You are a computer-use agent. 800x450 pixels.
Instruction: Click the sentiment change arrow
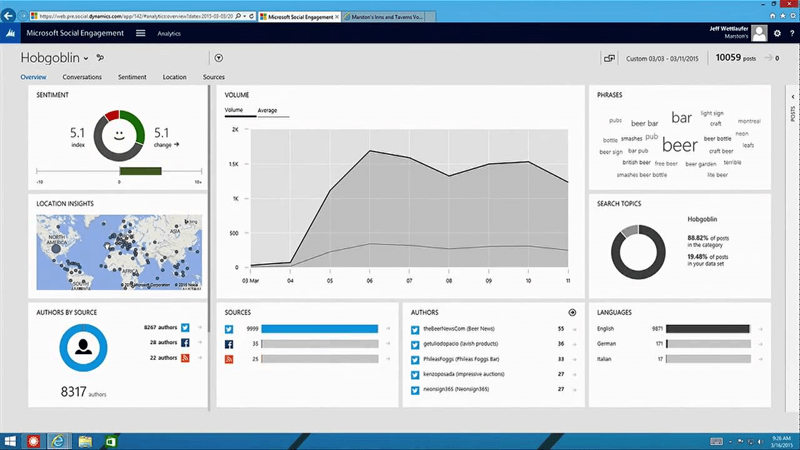pyautogui.click(x=177, y=144)
